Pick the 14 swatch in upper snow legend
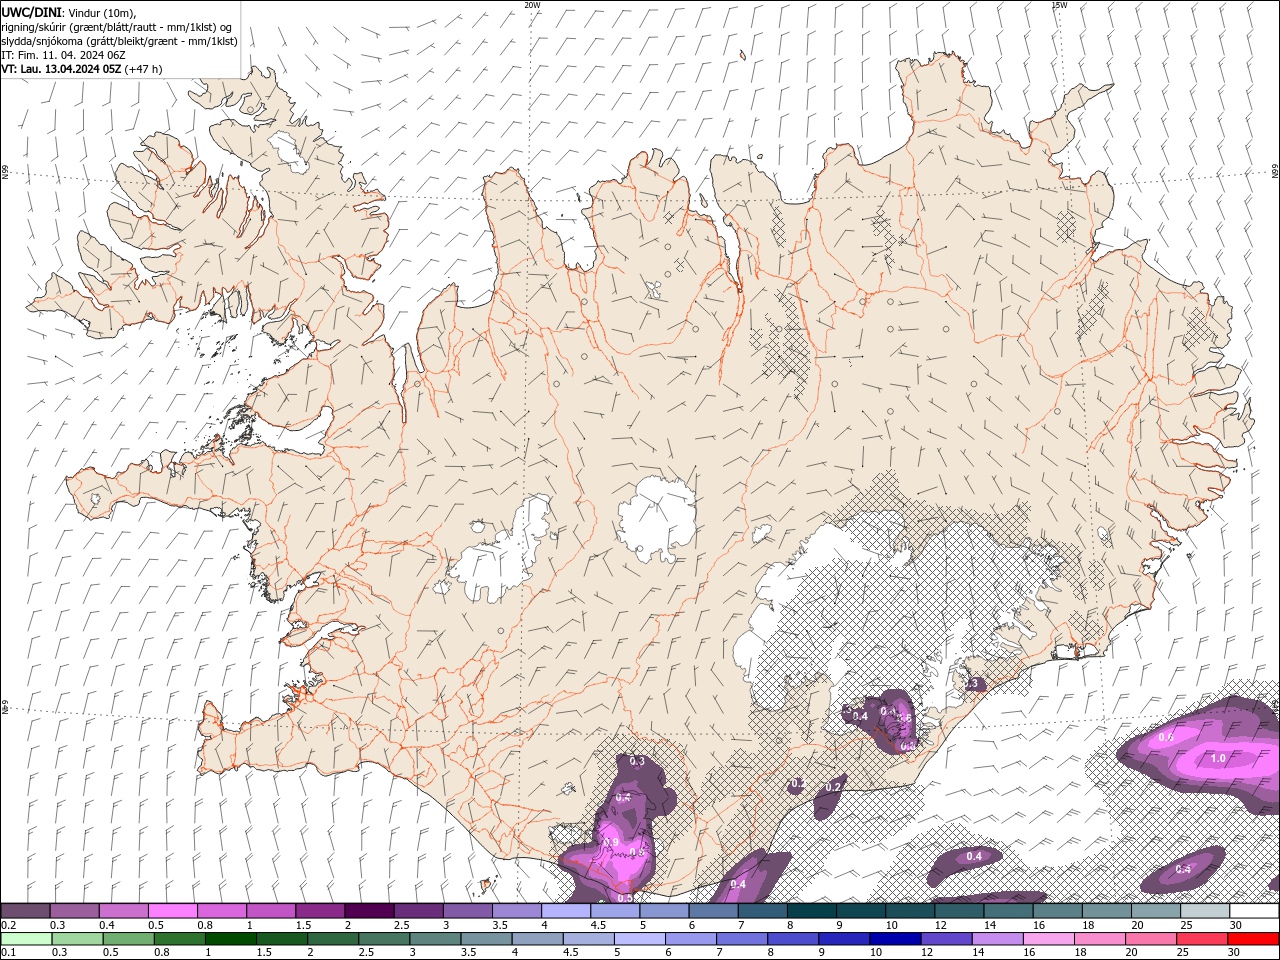 (x=1009, y=911)
